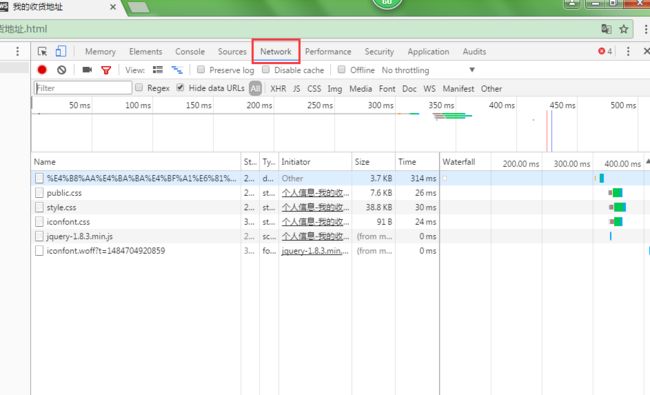Switch to large request rows view icon

click(158, 70)
